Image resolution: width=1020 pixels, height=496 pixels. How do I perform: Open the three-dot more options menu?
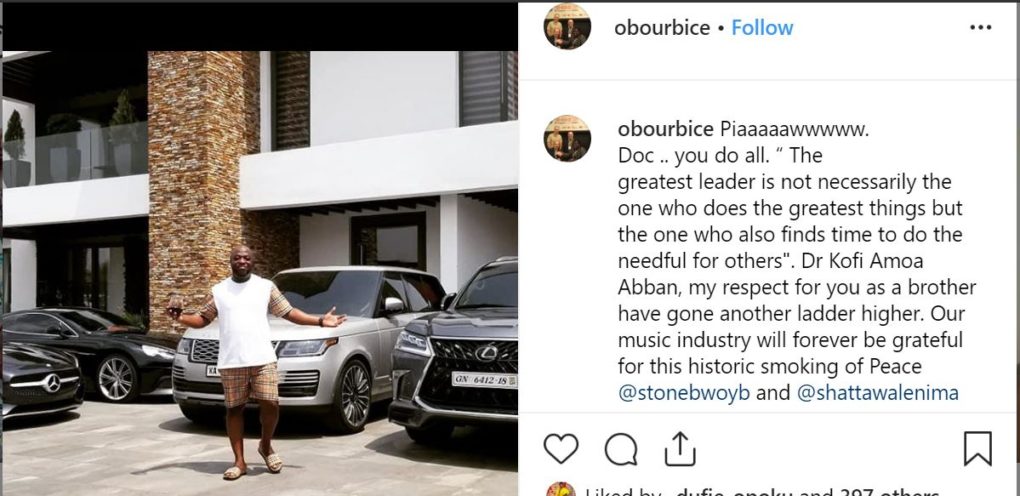click(980, 28)
